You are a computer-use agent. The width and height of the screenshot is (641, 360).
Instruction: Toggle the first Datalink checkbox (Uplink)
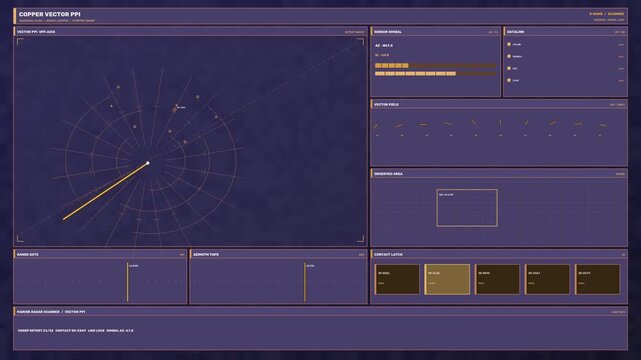[x=509, y=44]
